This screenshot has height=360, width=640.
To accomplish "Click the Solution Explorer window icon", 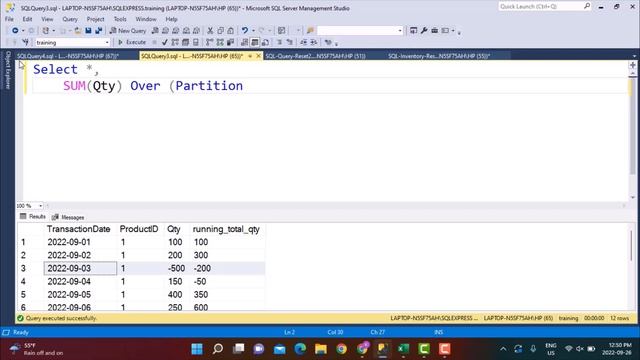I will pos(413,31).
